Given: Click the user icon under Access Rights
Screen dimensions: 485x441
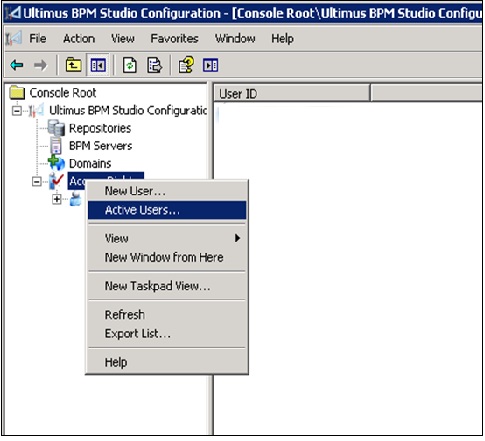Looking at the screenshot, I should click(x=76, y=199).
